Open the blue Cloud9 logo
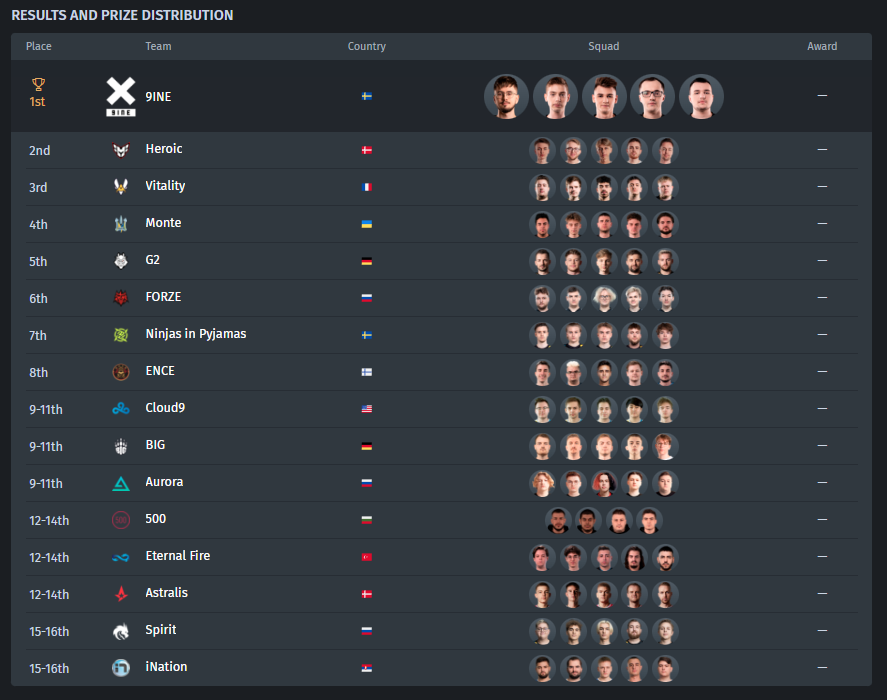 pos(121,409)
